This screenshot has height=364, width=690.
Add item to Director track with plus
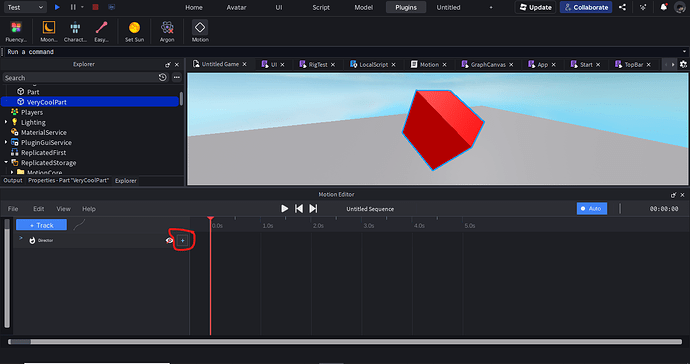tap(183, 240)
